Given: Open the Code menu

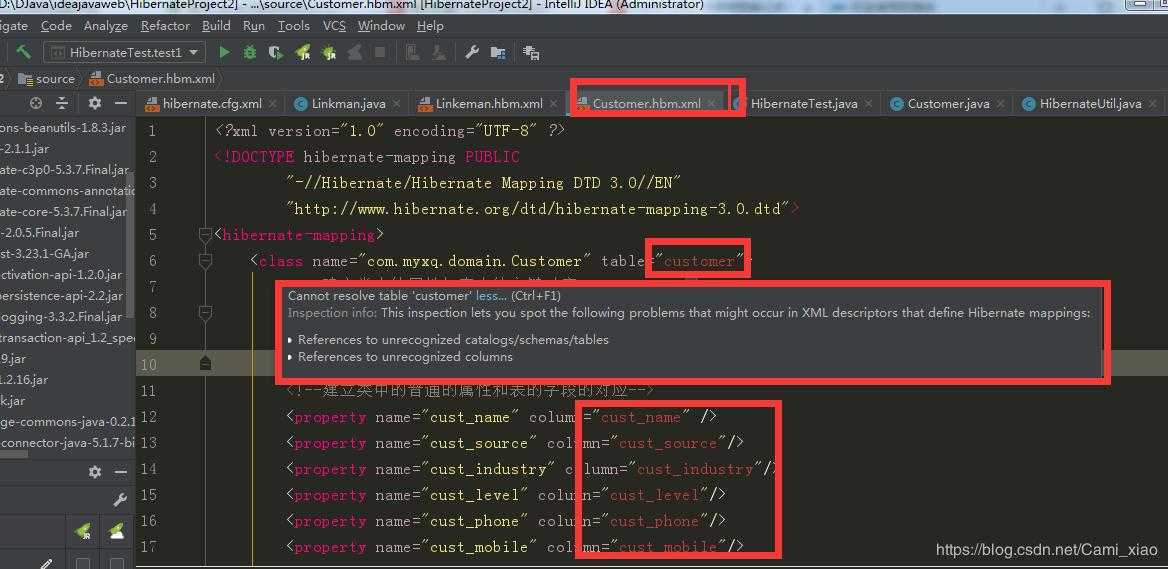Looking at the screenshot, I should pos(57,25).
